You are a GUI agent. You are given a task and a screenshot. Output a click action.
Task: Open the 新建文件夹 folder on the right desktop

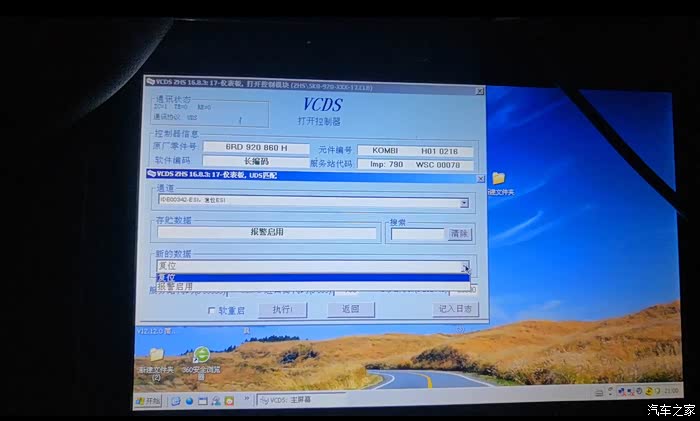pyautogui.click(x=498, y=178)
